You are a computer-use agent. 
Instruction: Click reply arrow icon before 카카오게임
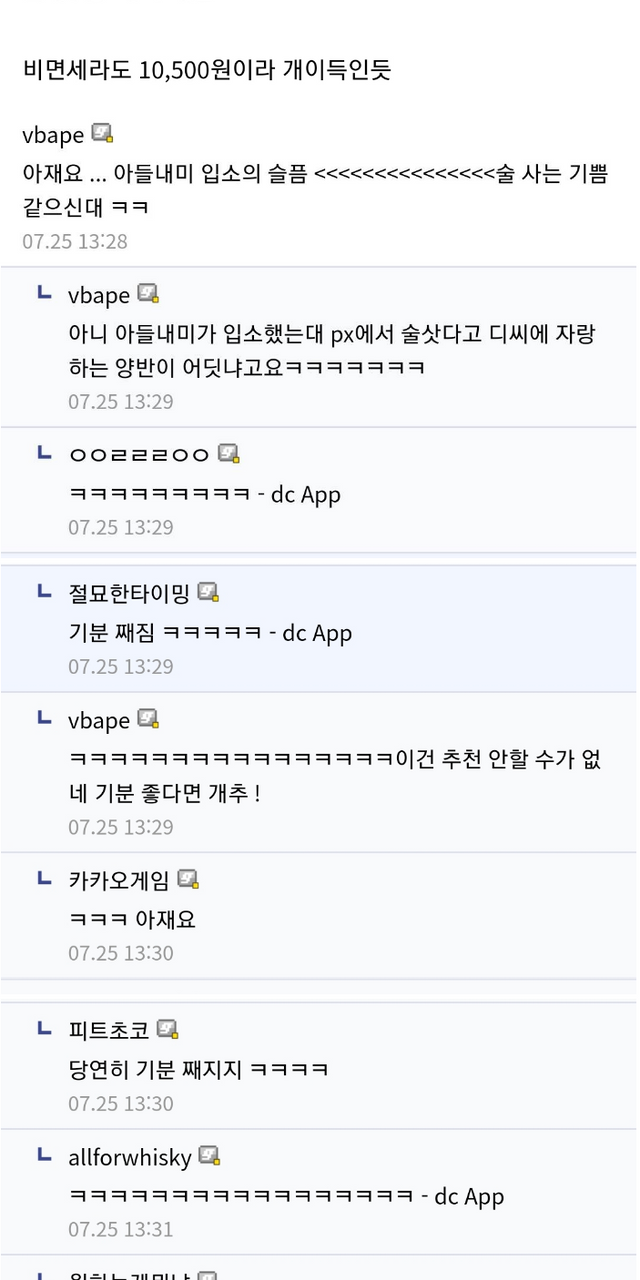coord(44,879)
